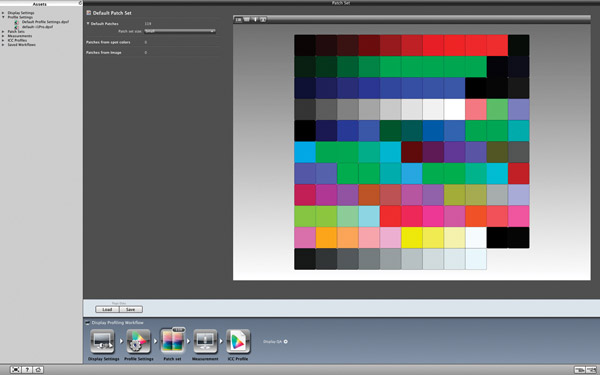Click the Display Profiling Workflow heading text
The width and height of the screenshot is (600, 375).
117,323
